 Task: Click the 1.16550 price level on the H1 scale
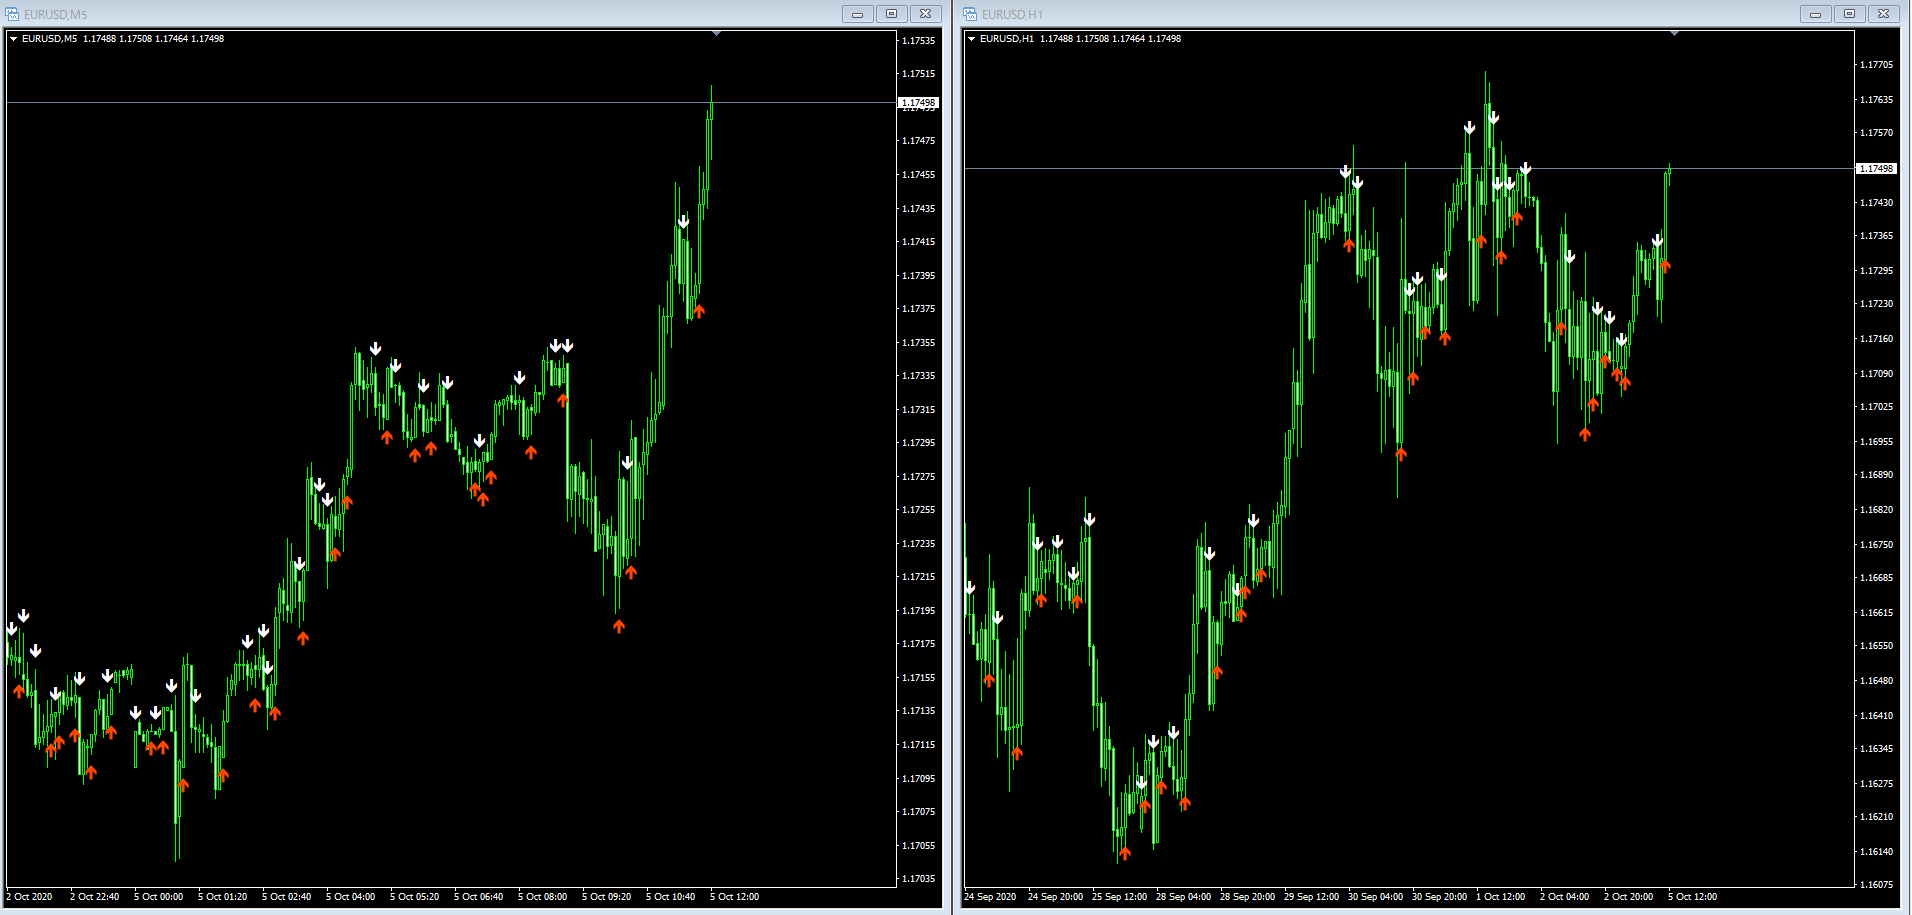click(1876, 646)
